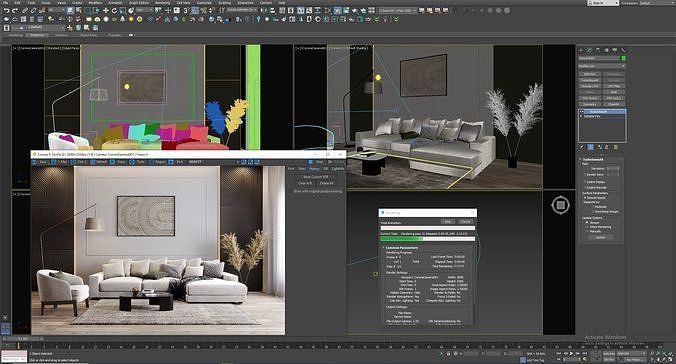Click the green object color swatch

tap(623, 58)
